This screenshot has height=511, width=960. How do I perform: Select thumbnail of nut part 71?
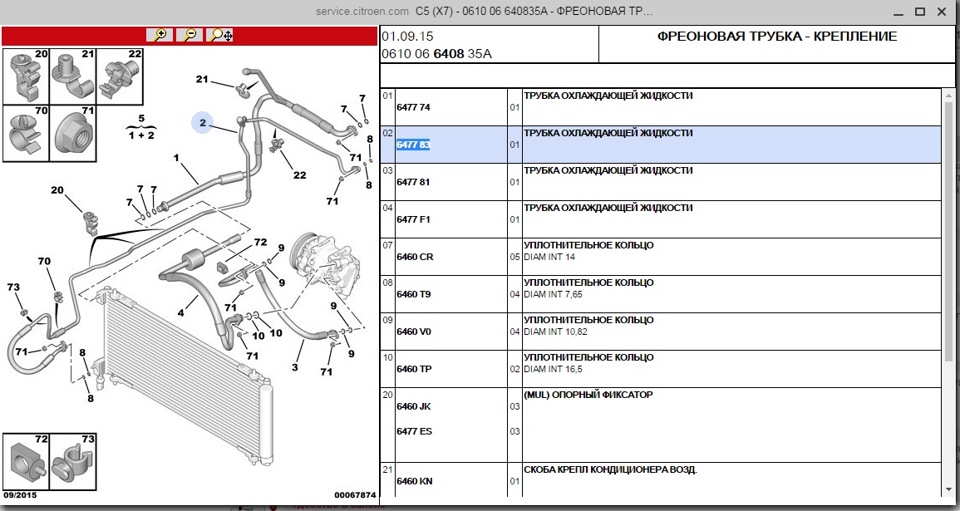72,133
